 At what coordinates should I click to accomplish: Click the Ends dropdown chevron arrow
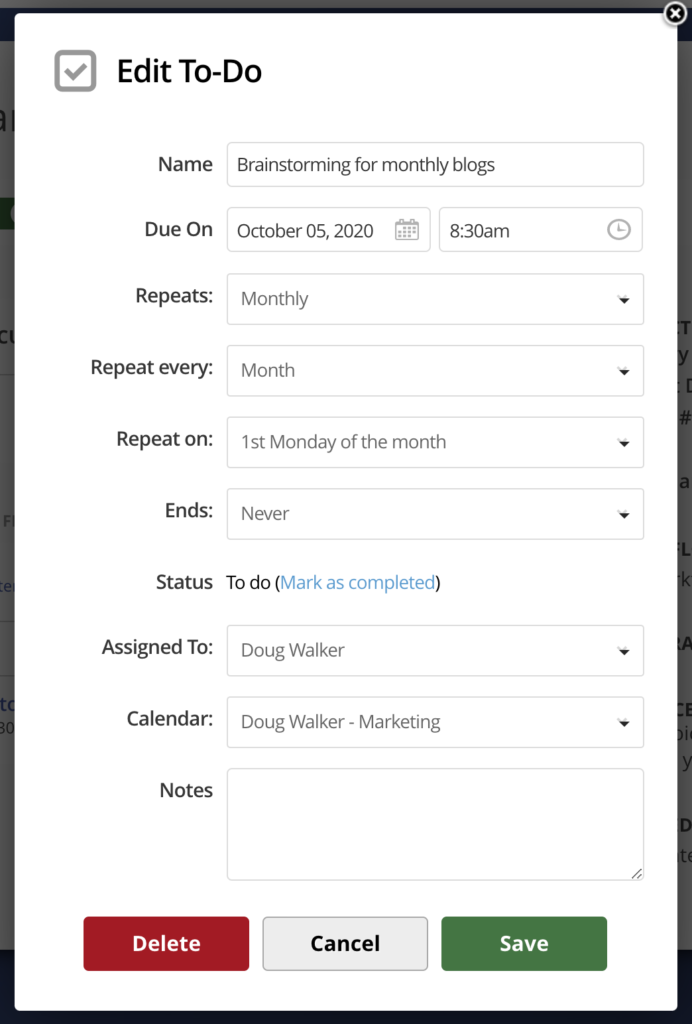(625, 514)
